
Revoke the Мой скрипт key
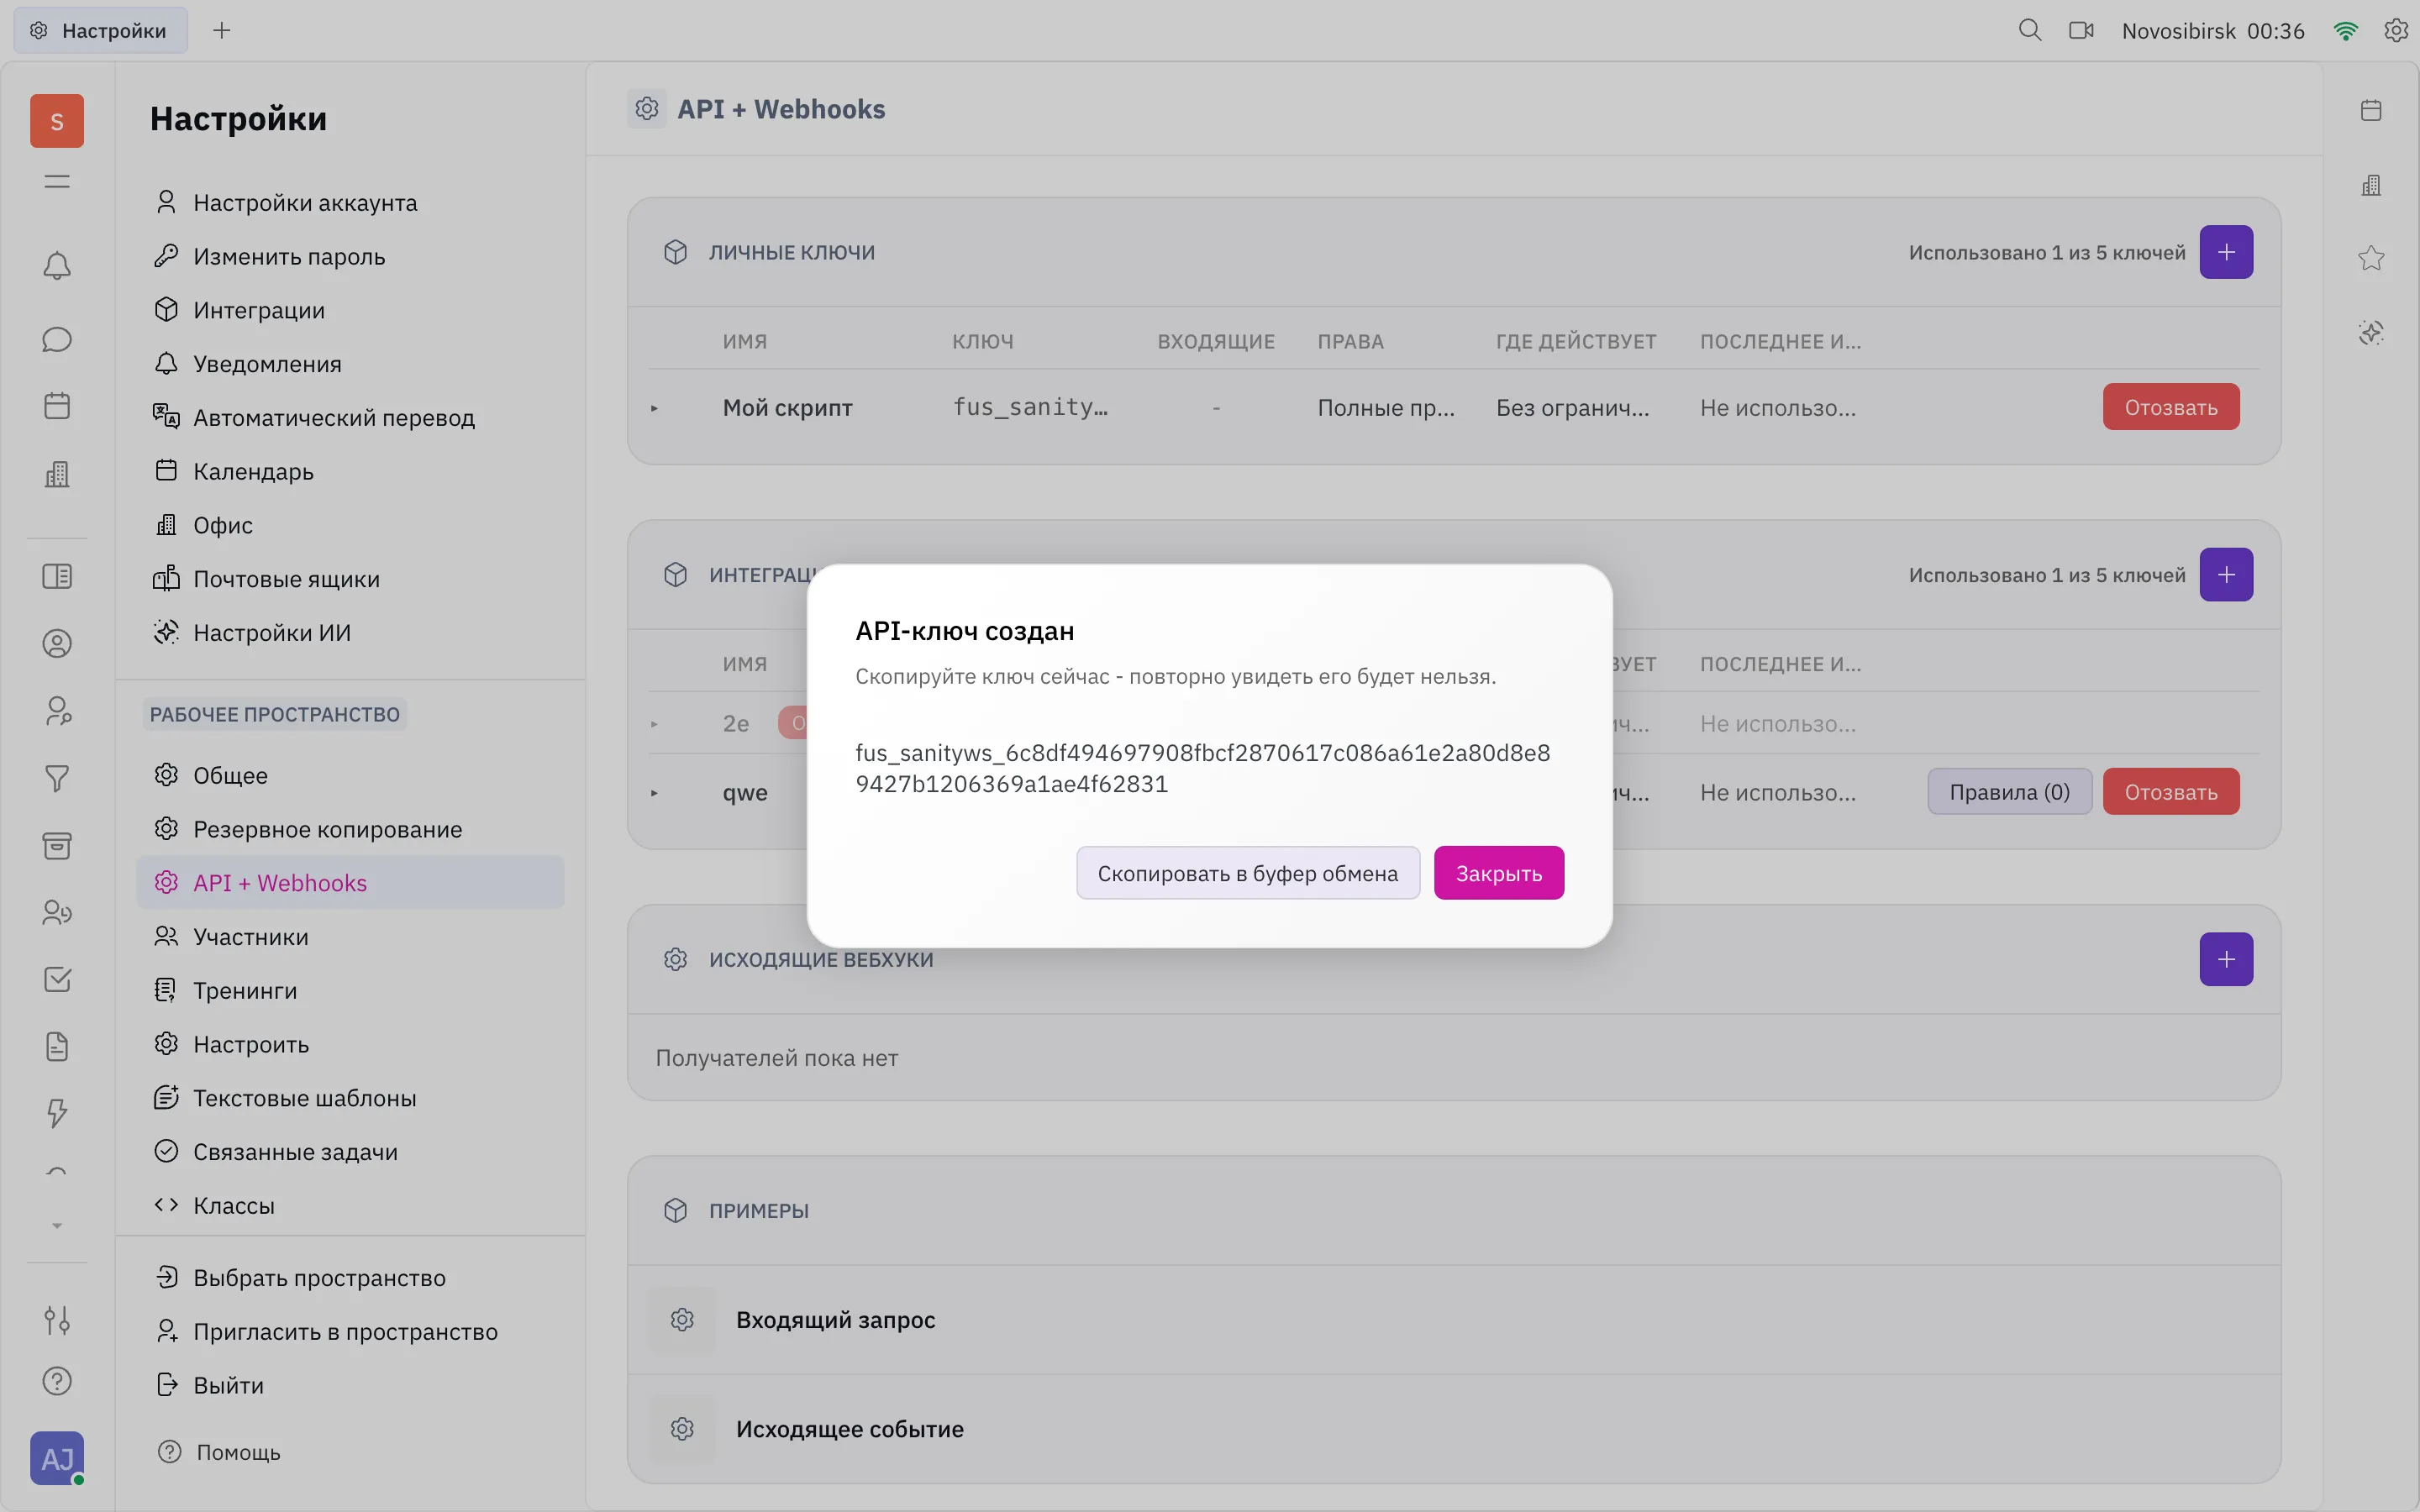point(2170,407)
